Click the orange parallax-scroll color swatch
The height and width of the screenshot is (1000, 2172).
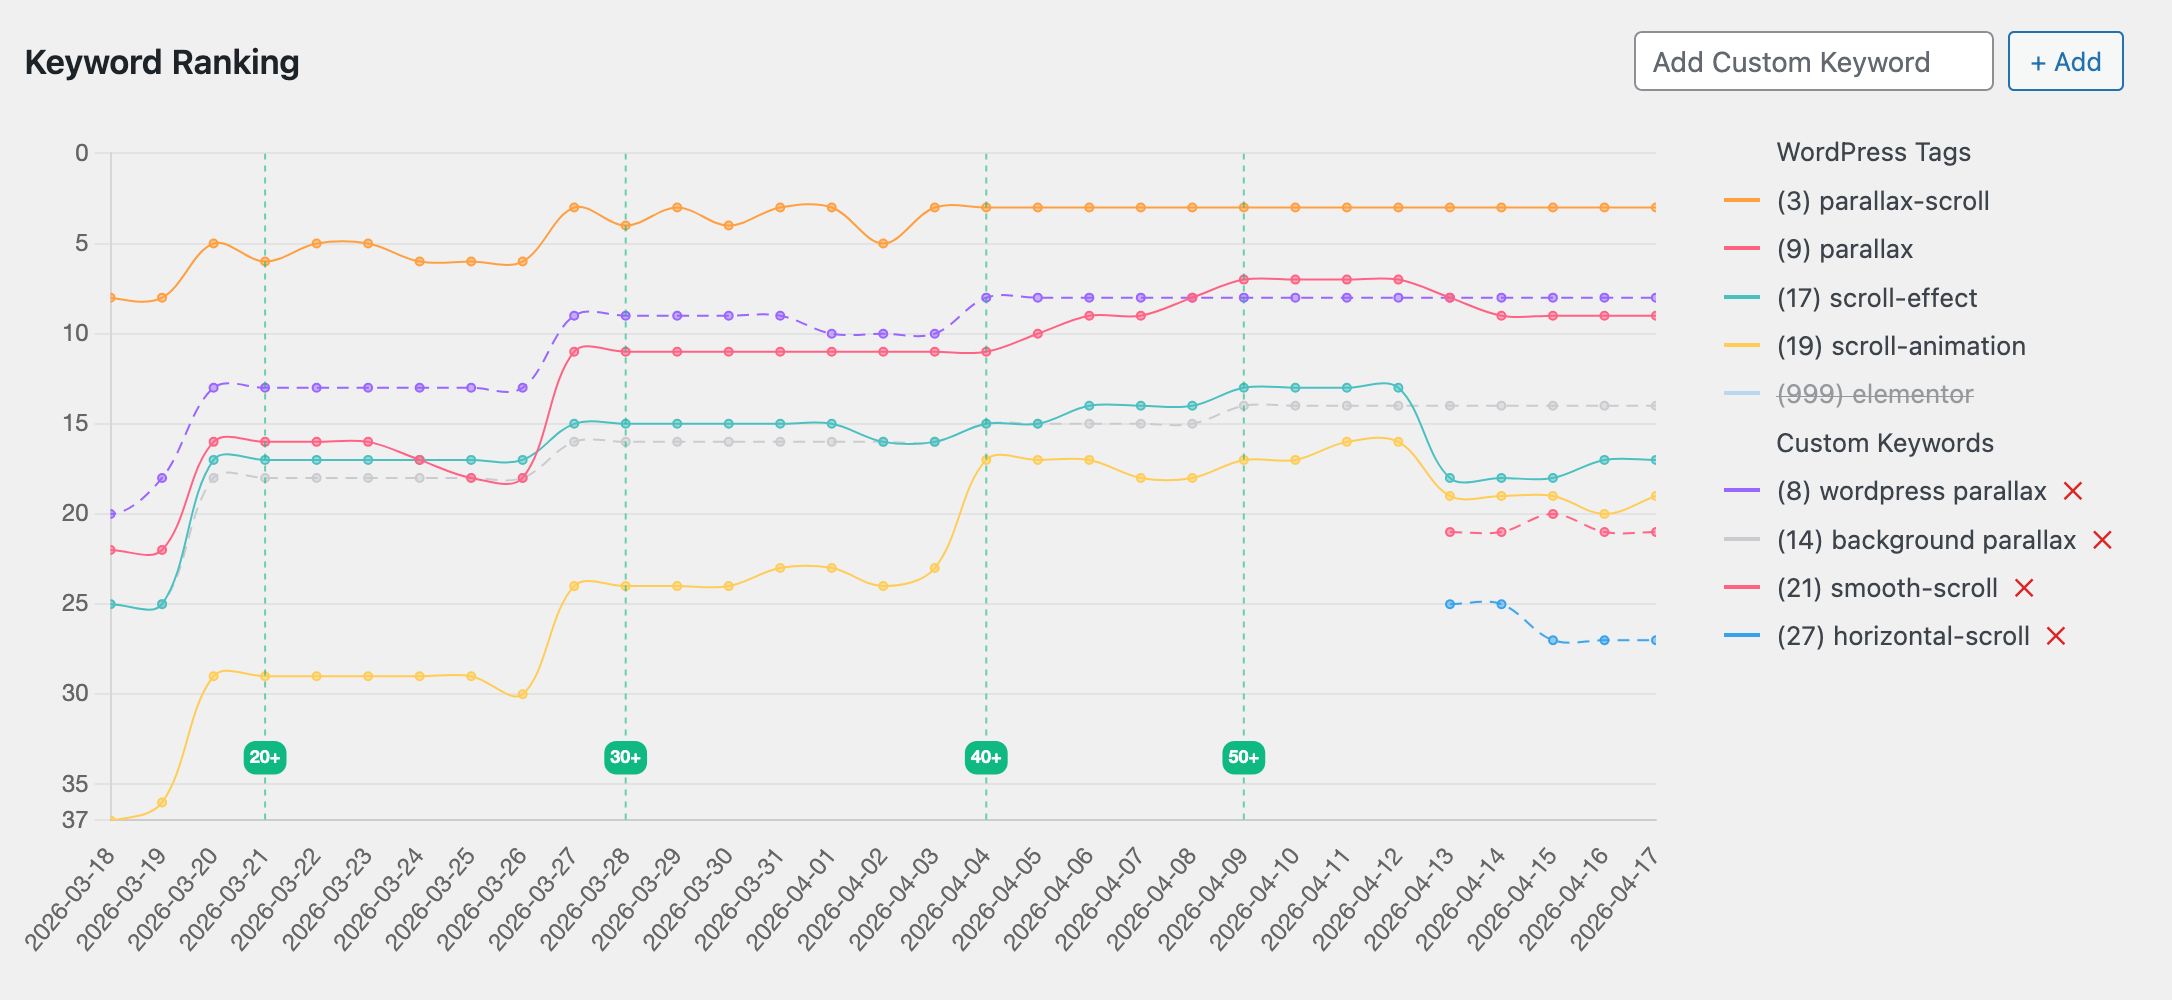[x=1742, y=201]
